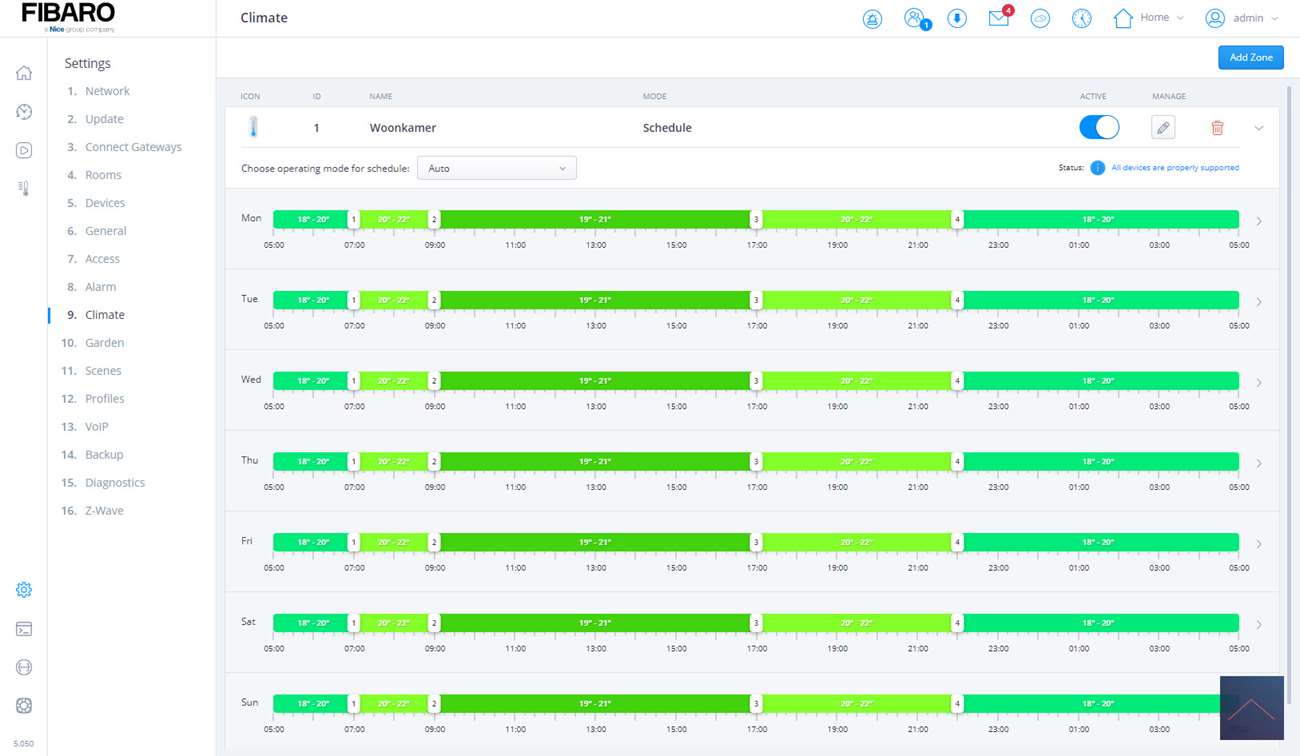Image resolution: width=1300 pixels, height=756 pixels.
Task: Open Devices in the Settings menu
Action: point(105,203)
